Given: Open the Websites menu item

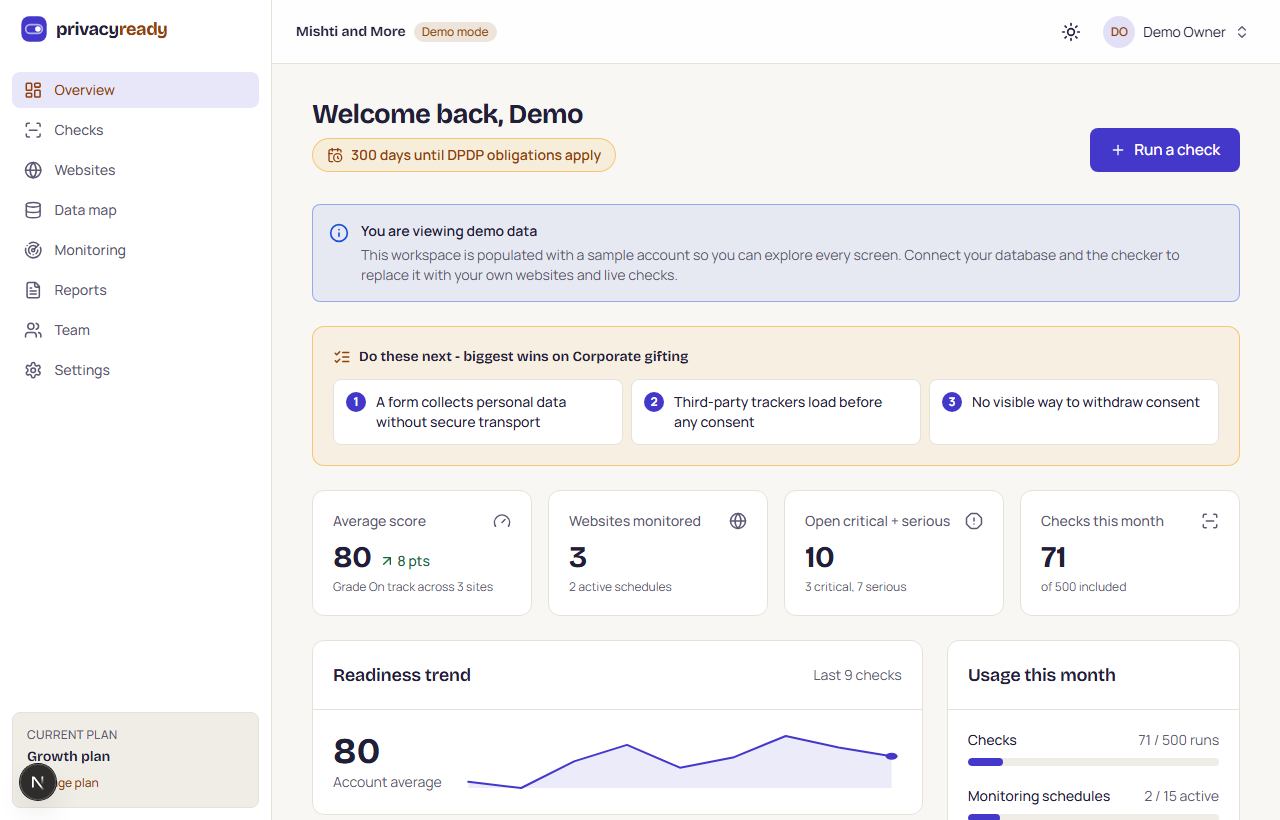Looking at the screenshot, I should (x=135, y=170).
